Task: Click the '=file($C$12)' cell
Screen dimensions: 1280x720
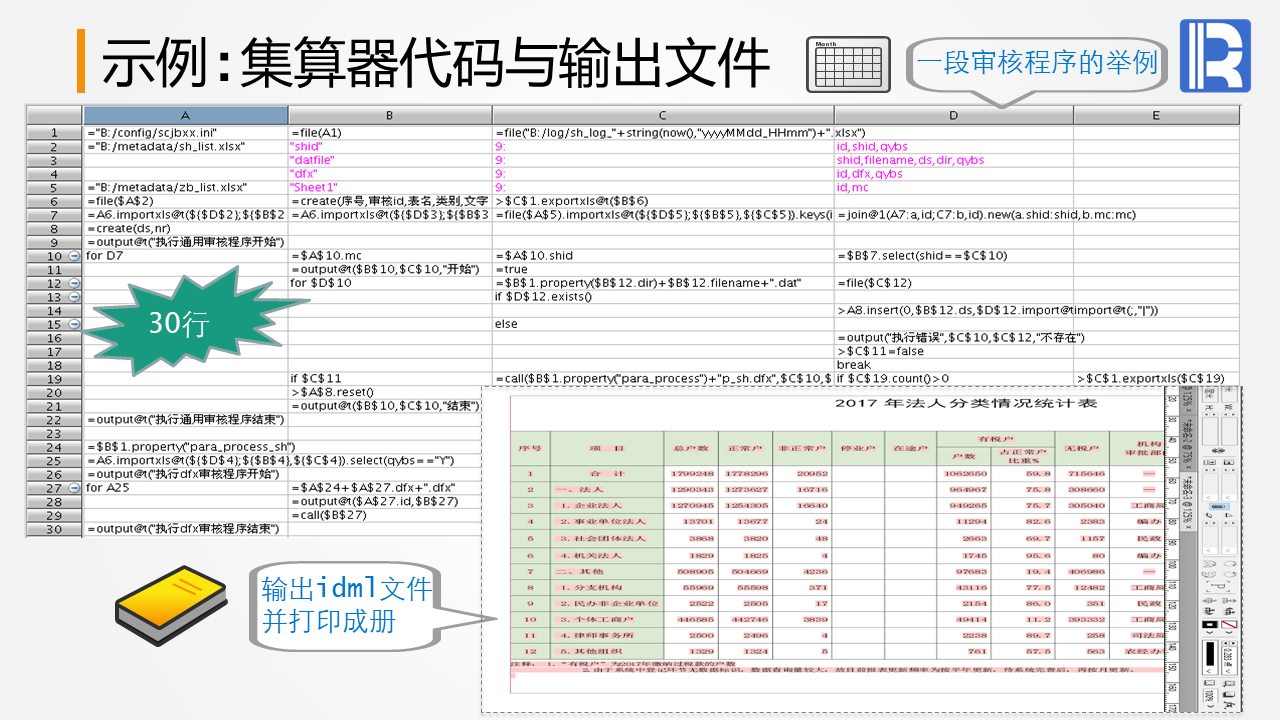Action: click(954, 283)
